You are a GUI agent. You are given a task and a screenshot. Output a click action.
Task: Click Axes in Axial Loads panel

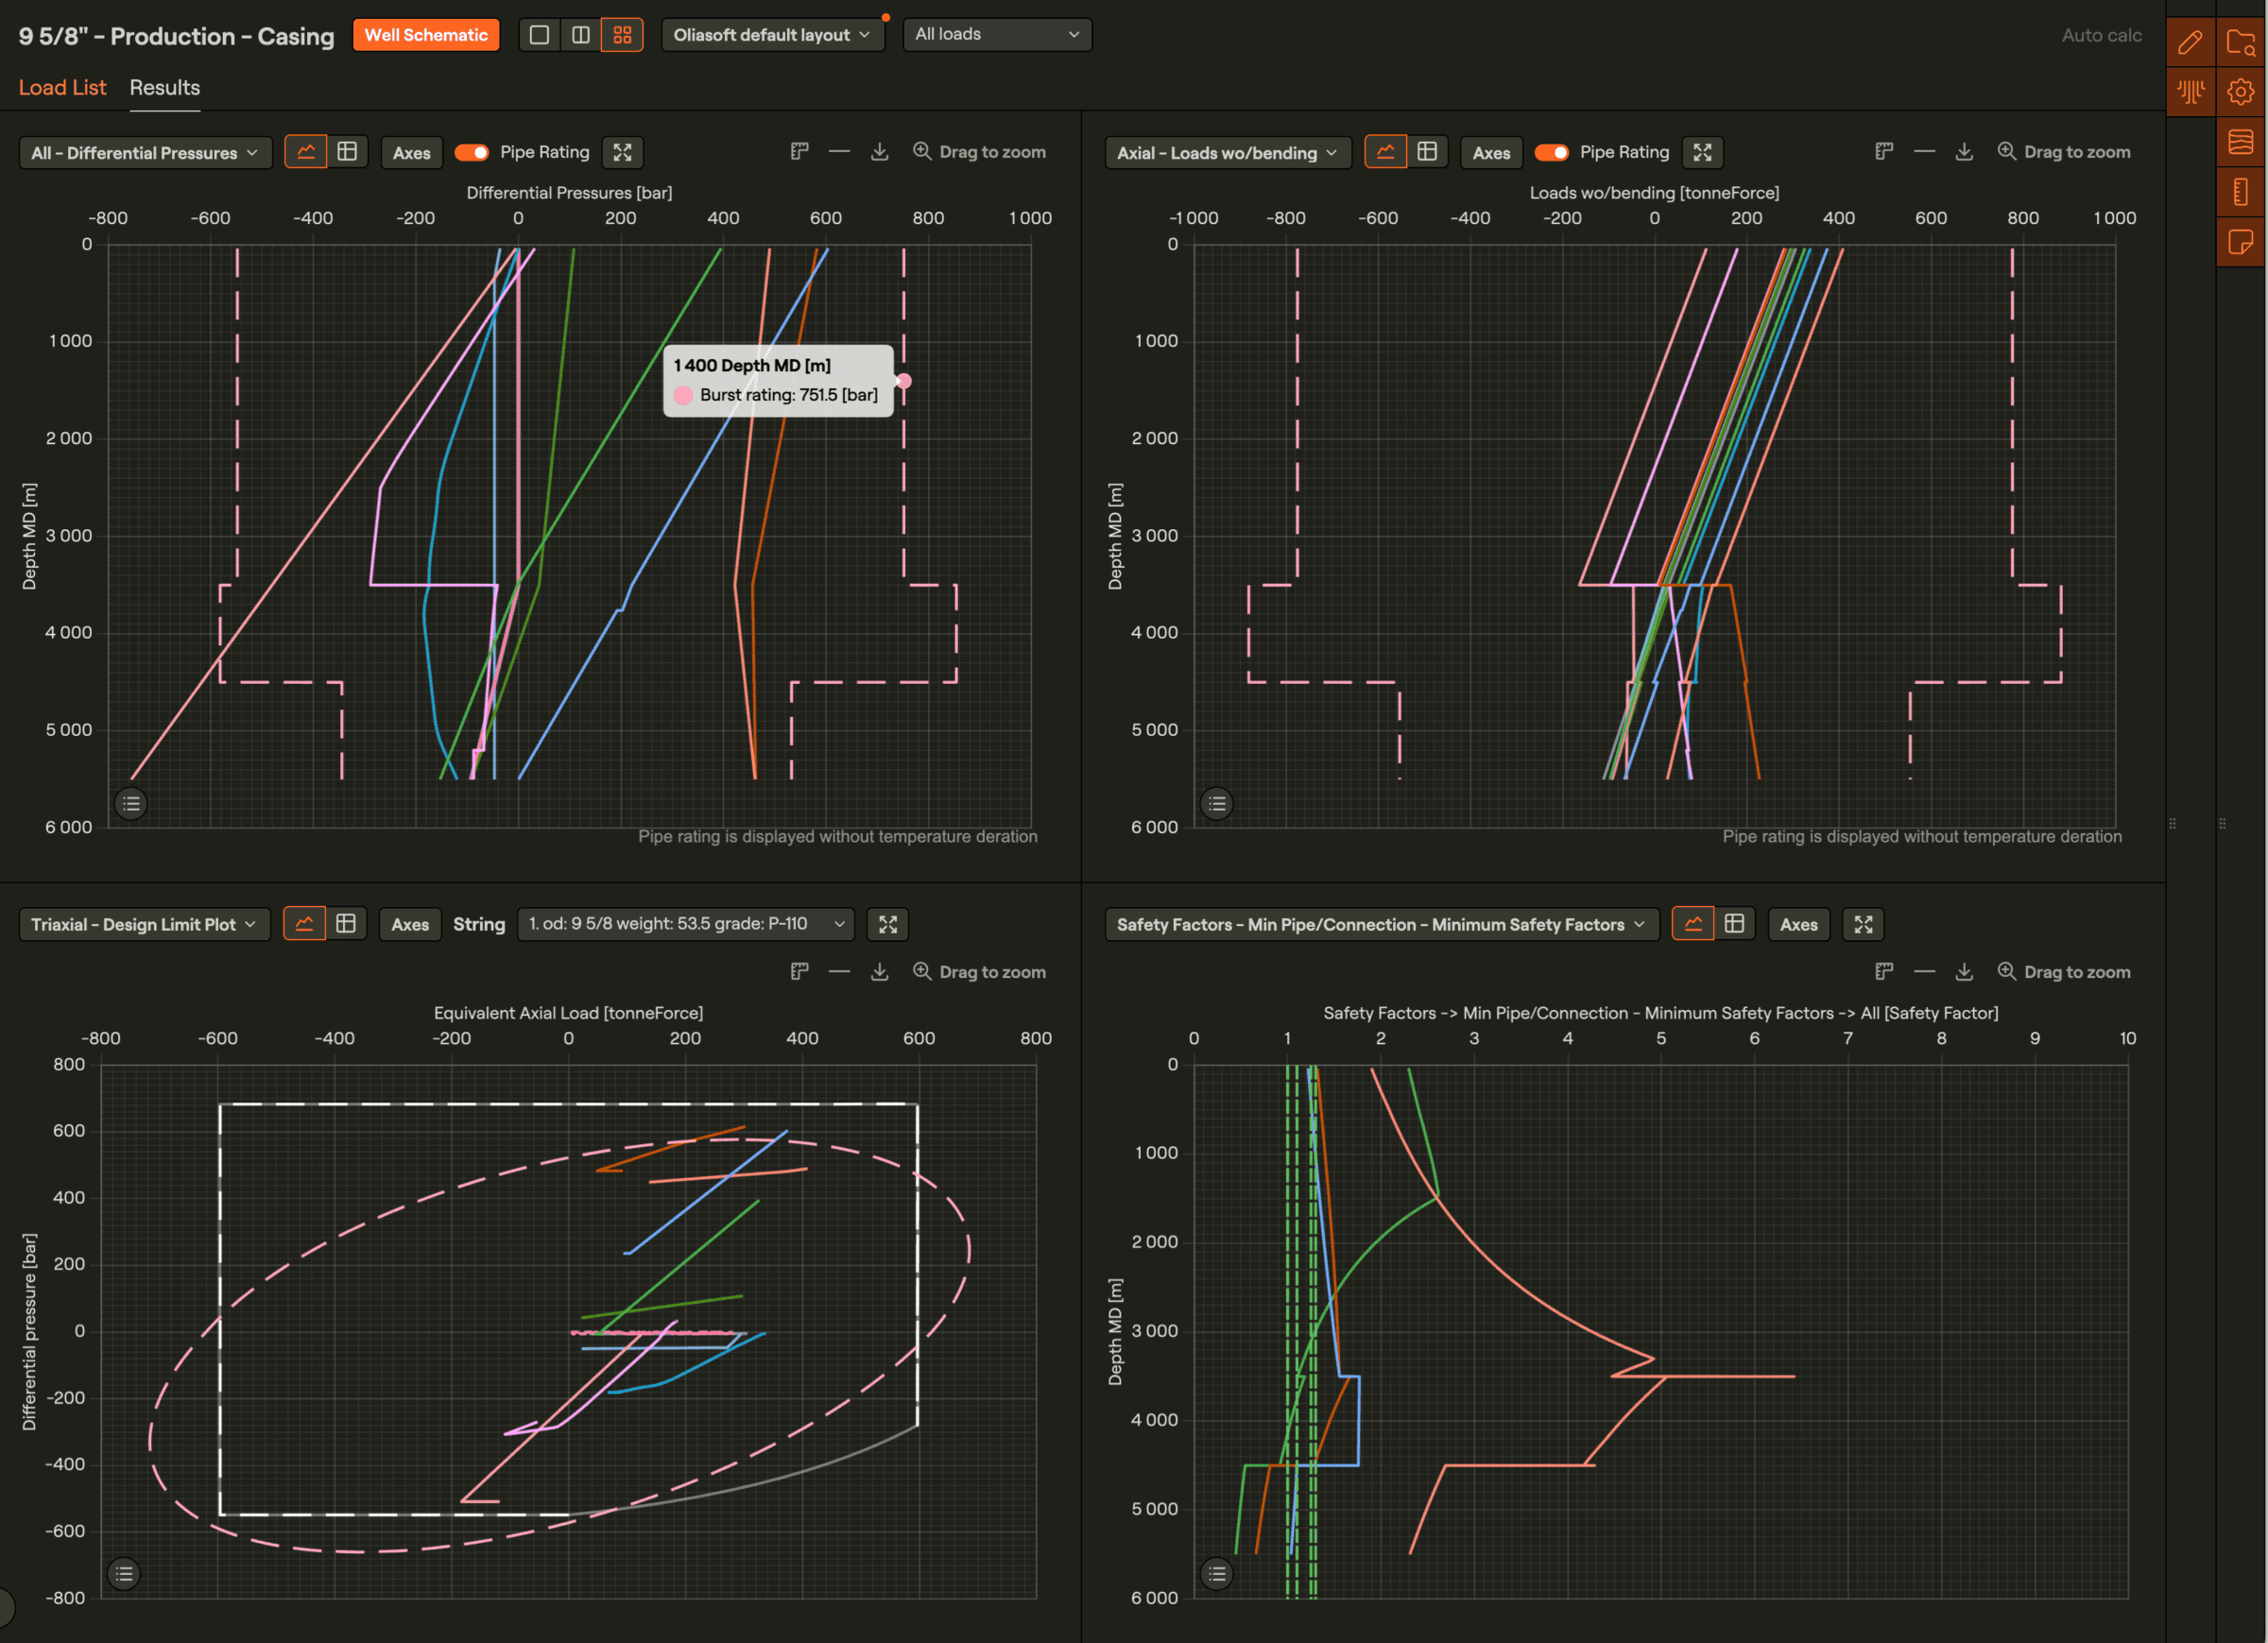[x=1491, y=152]
